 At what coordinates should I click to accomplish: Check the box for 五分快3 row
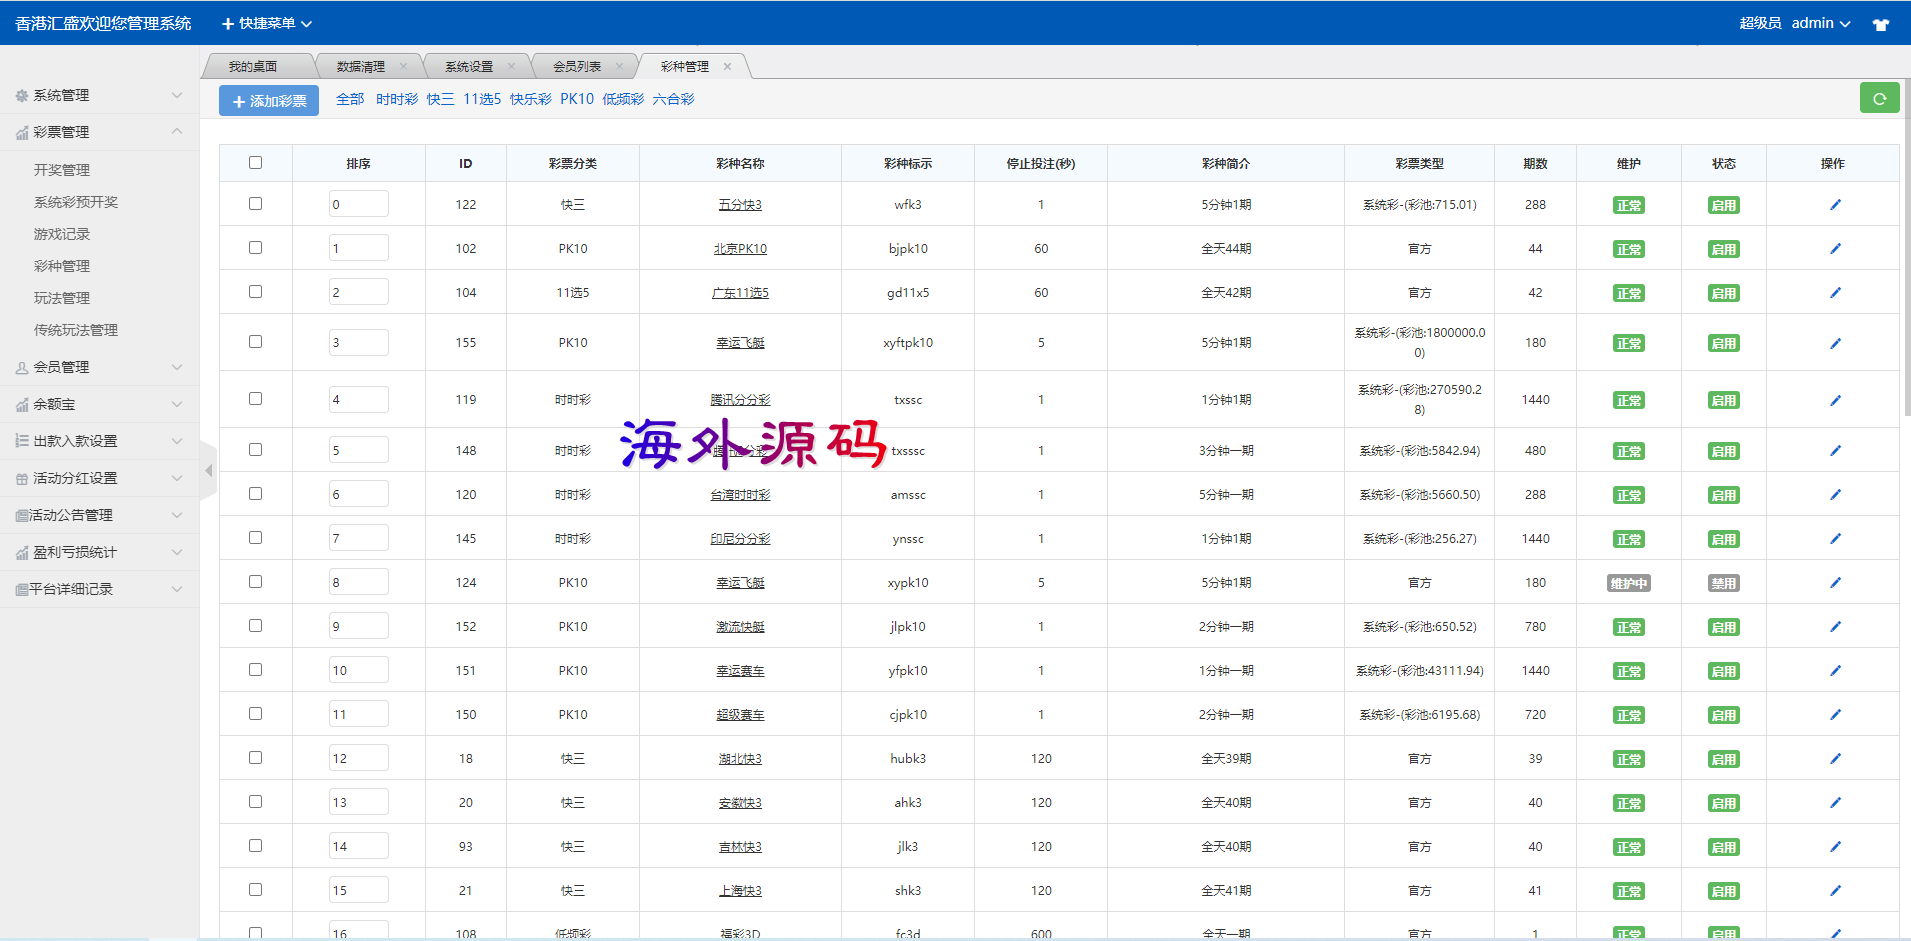[255, 204]
